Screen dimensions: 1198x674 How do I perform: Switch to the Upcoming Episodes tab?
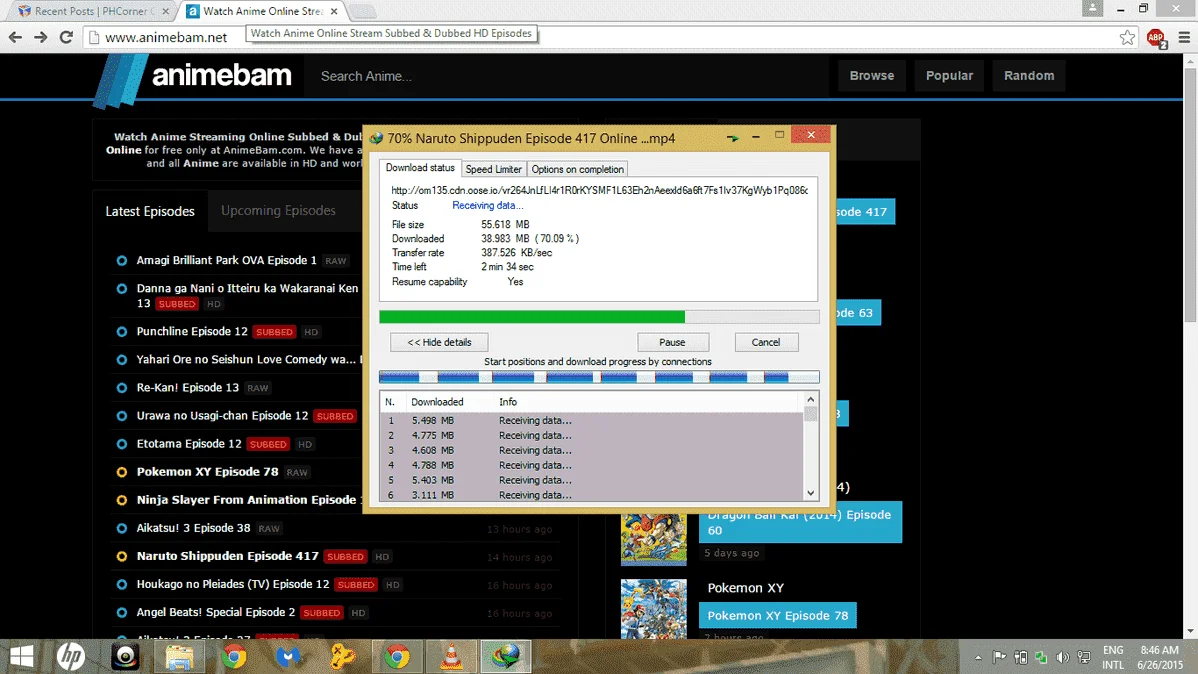pyautogui.click(x=278, y=211)
